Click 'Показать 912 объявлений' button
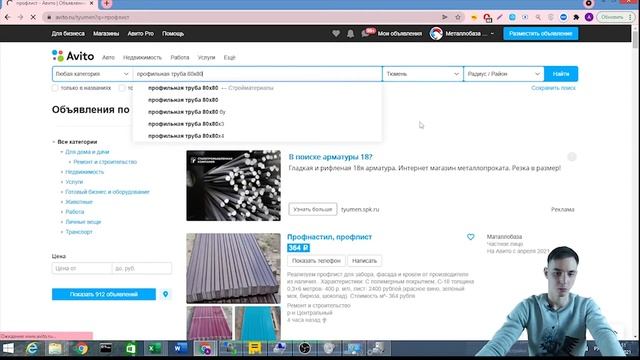640x360 pixels. (x=104, y=294)
